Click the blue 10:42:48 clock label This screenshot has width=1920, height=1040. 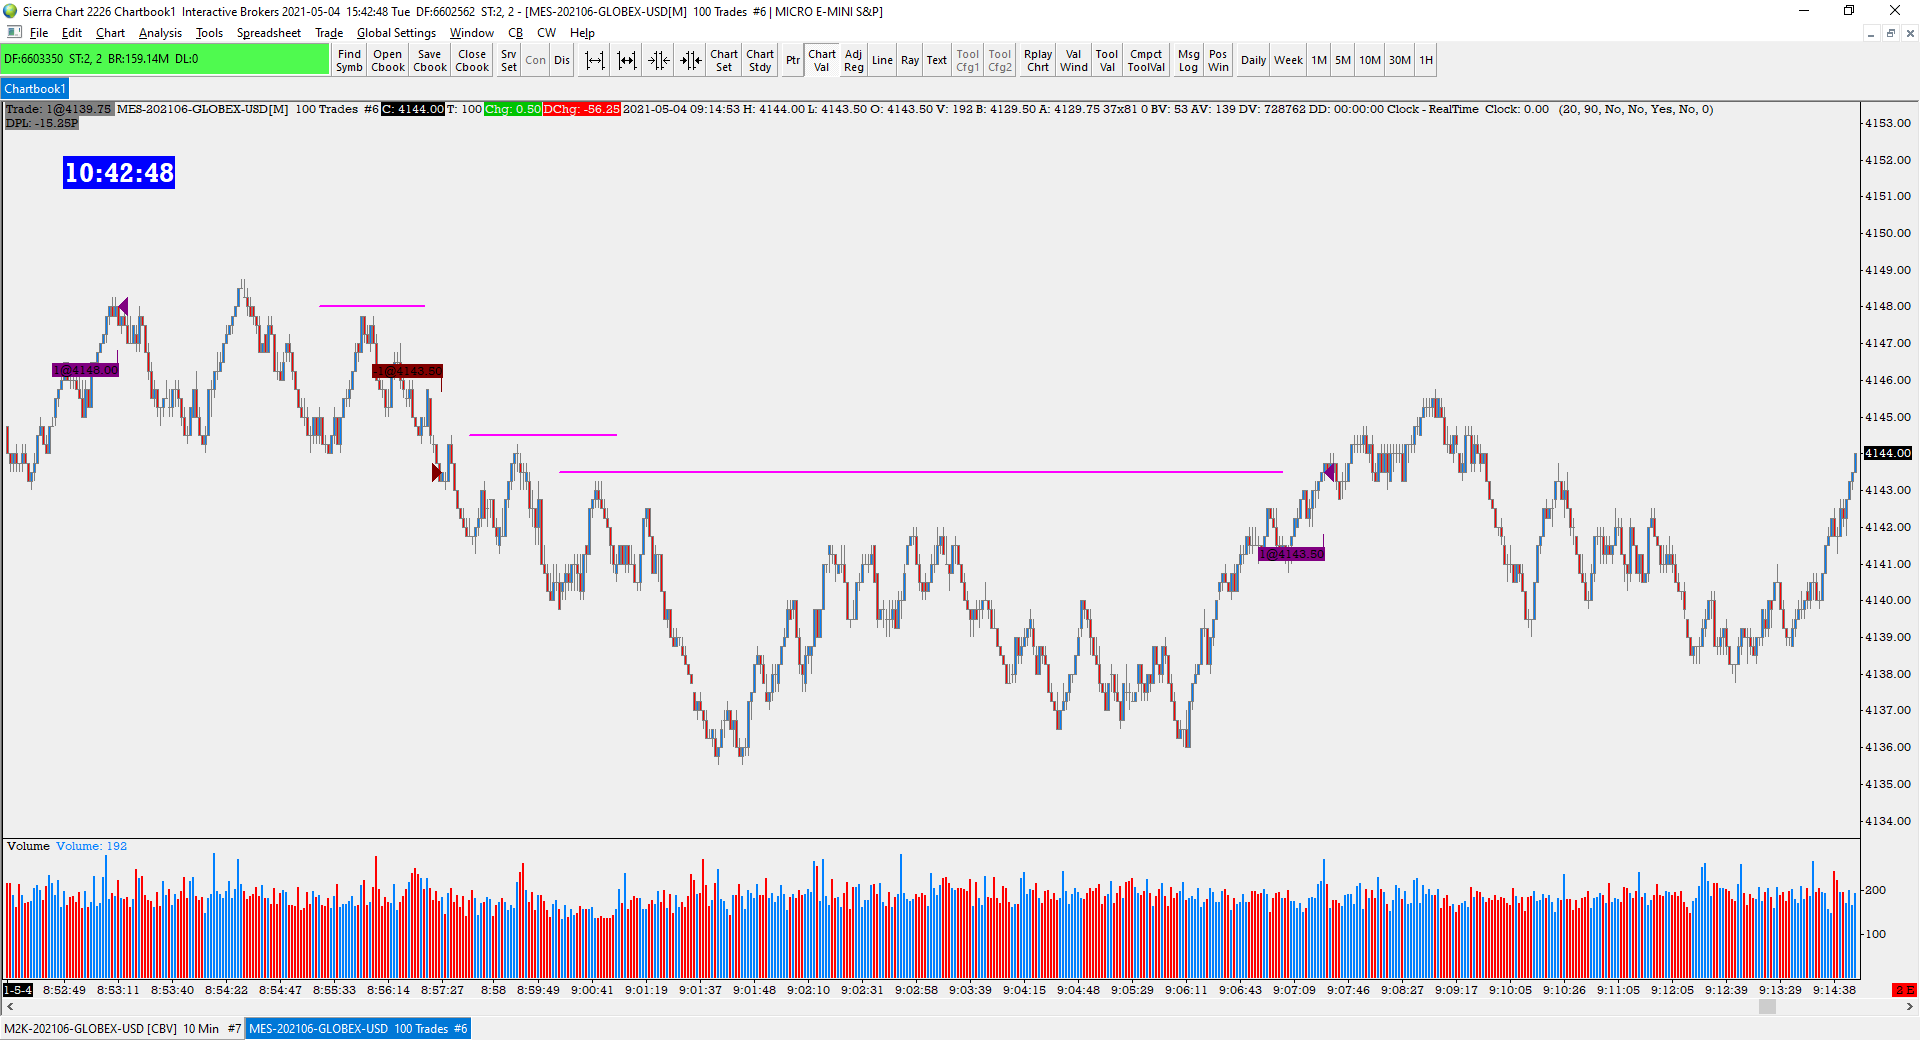[119, 172]
